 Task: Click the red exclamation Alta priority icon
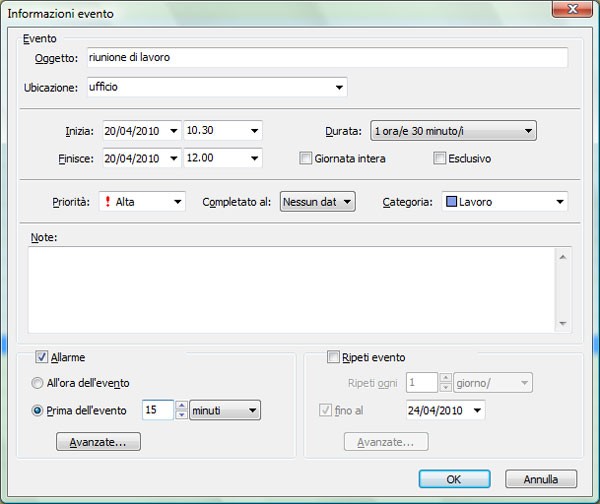click(107, 202)
